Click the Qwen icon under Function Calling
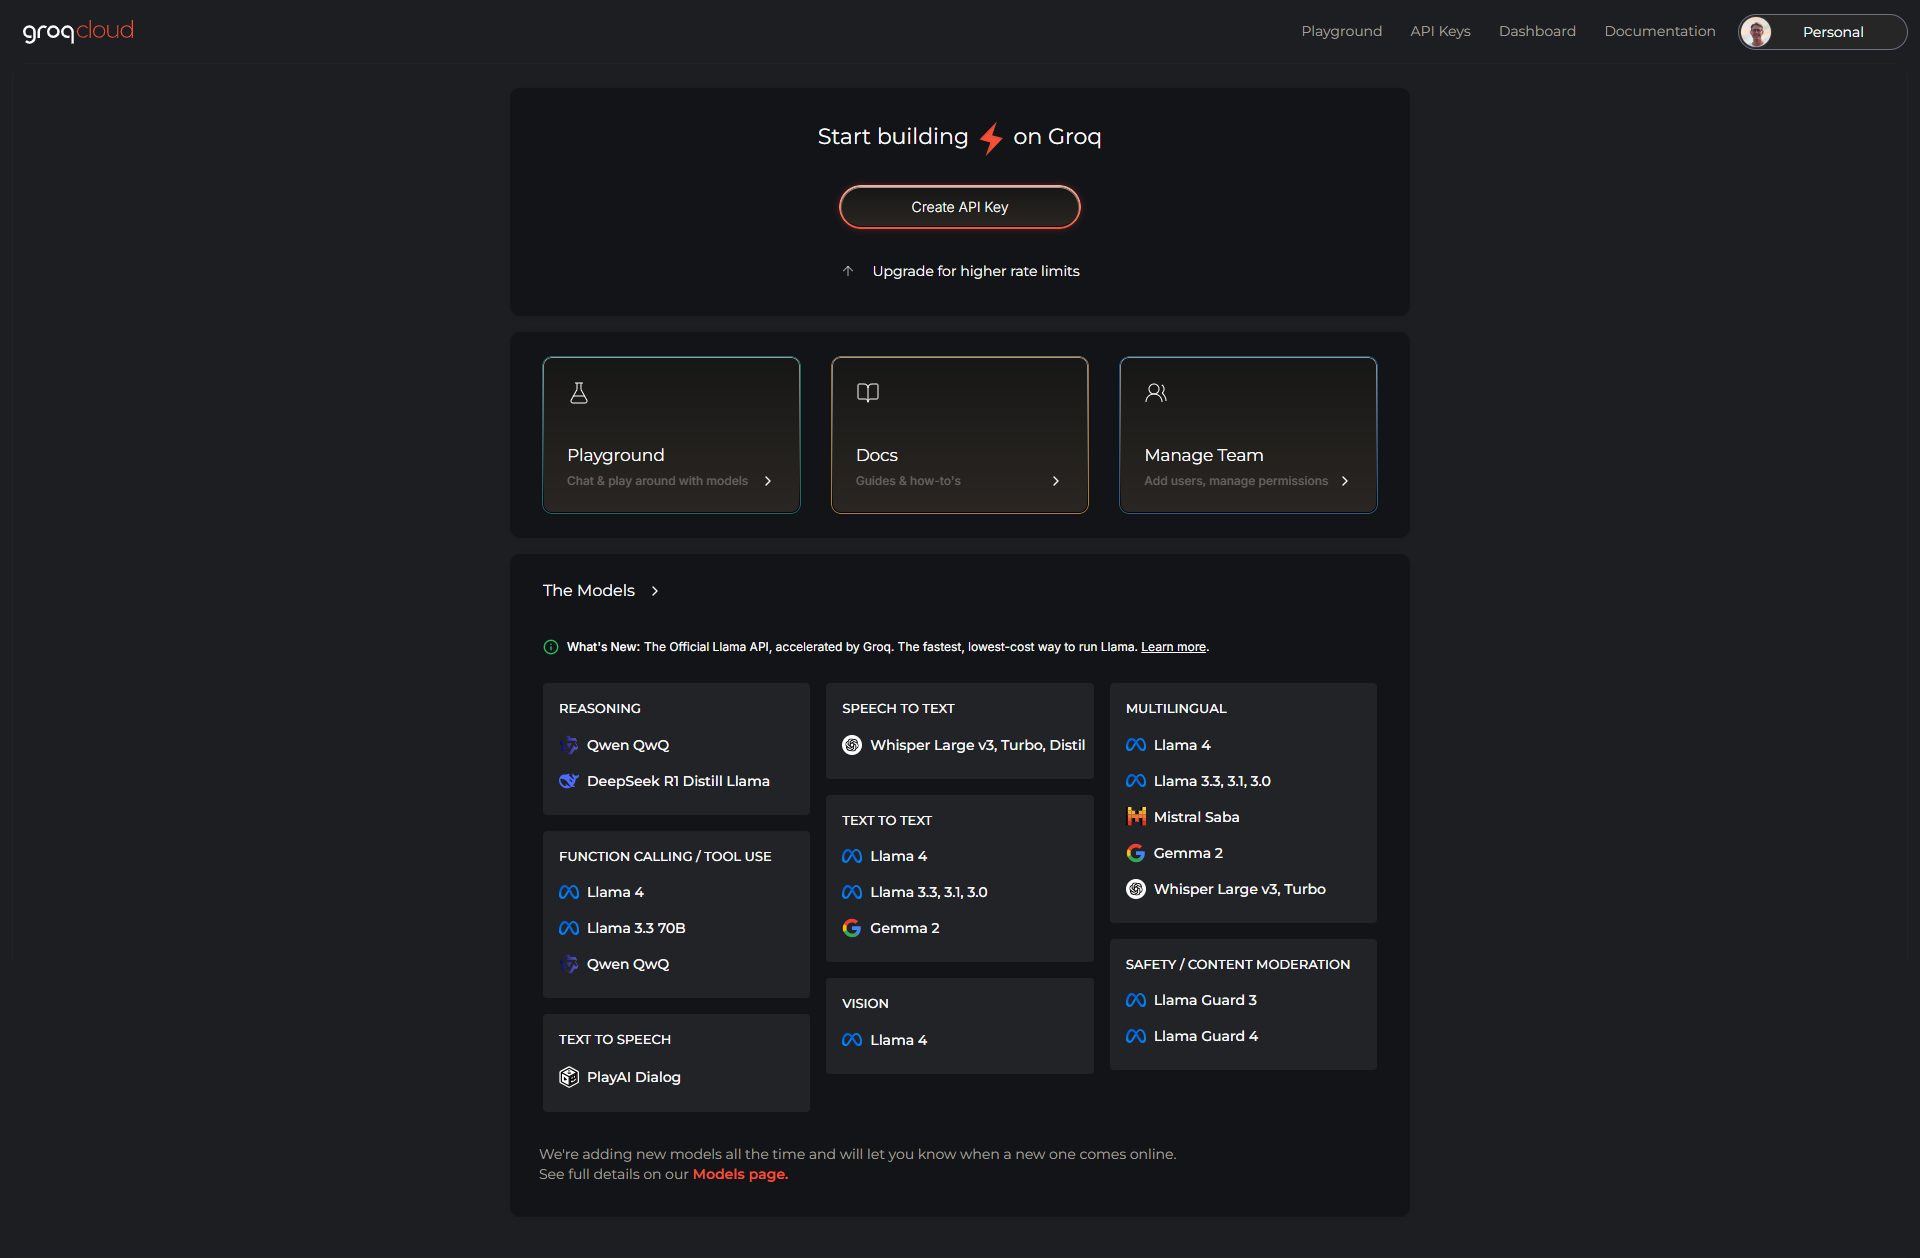The image size is (1920, 1258). tap(569, 964)
